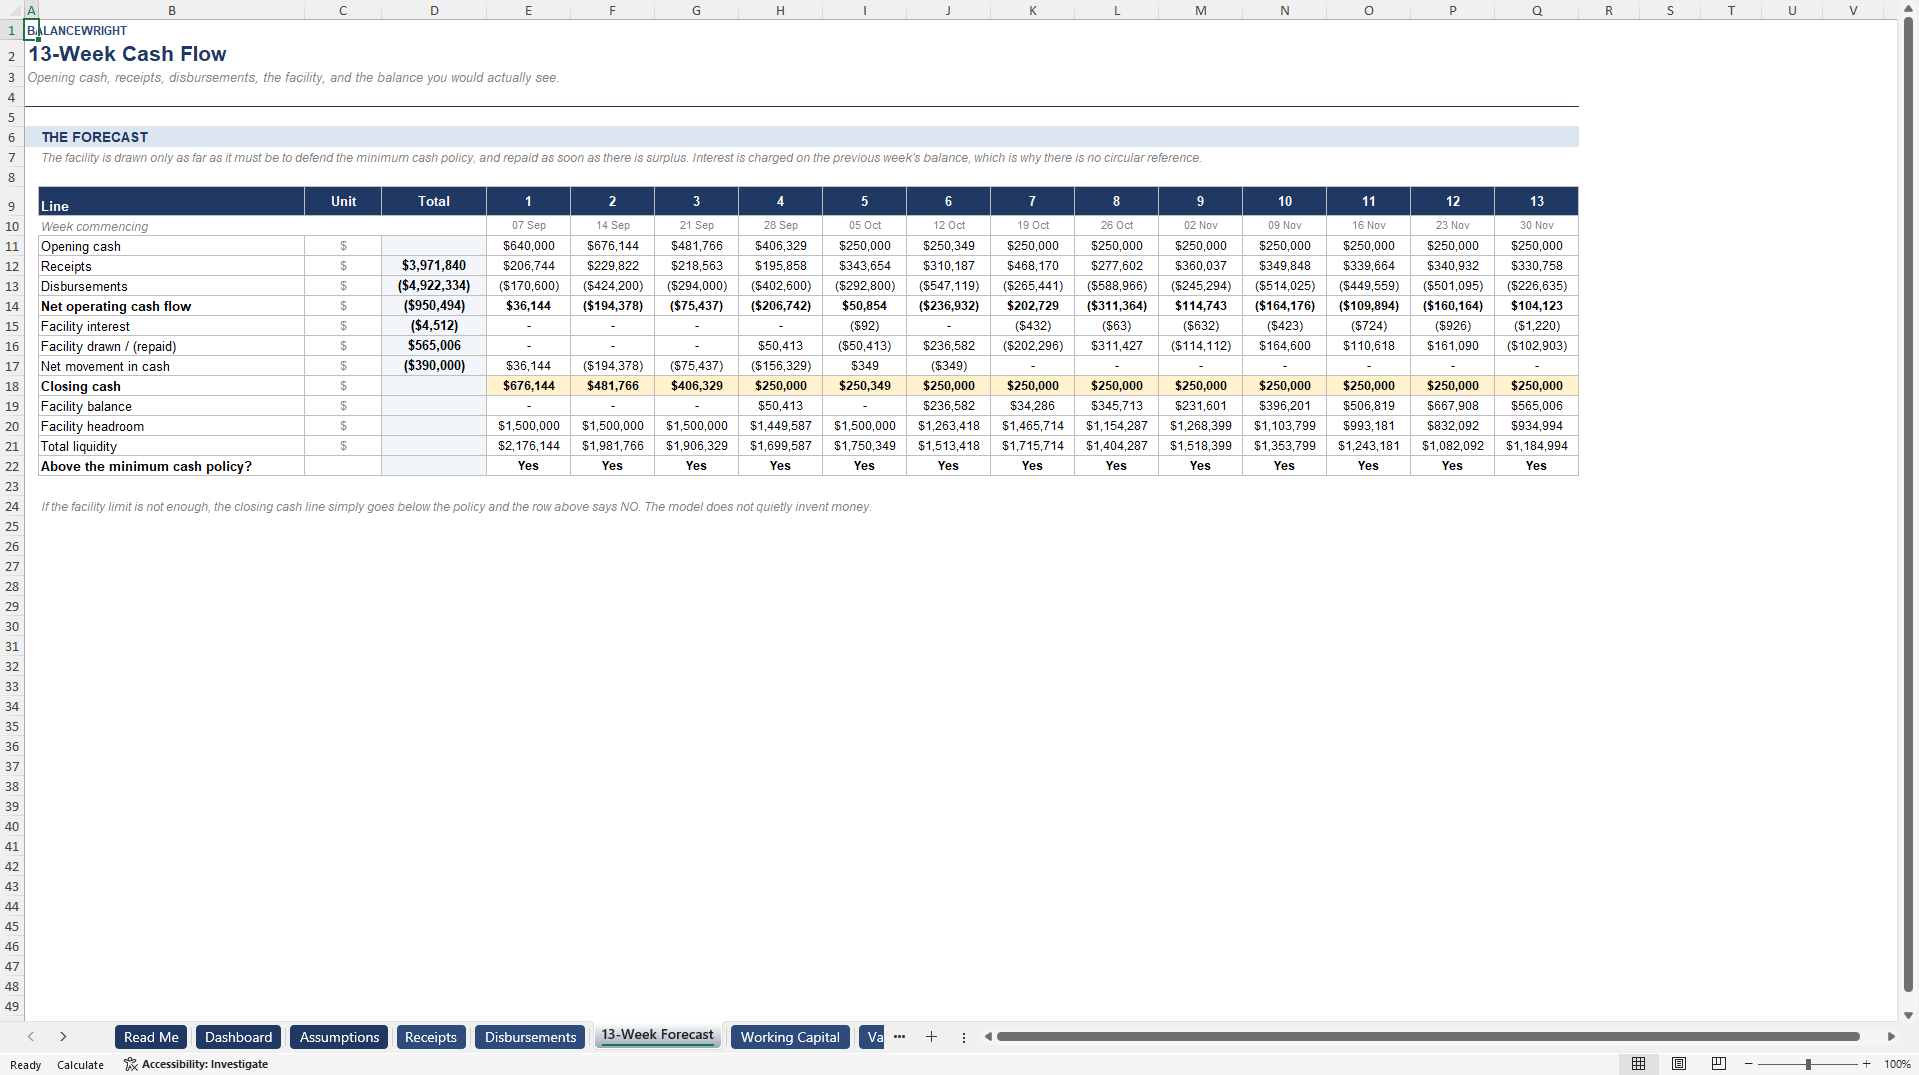Select the 13-Week Forecast sheet tab

657,1036
